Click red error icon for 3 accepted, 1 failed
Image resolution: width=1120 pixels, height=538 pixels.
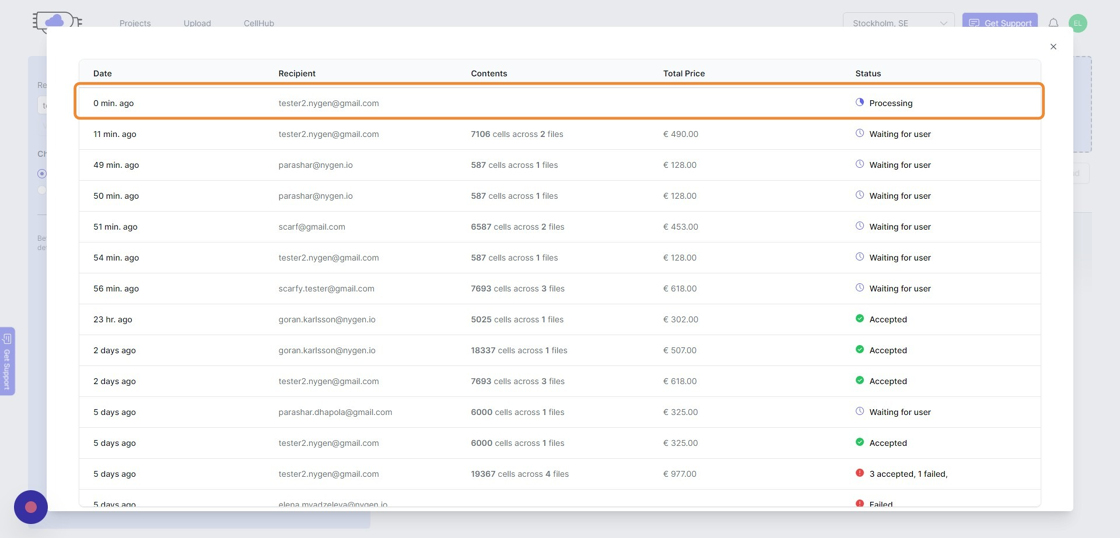(859, 473)
